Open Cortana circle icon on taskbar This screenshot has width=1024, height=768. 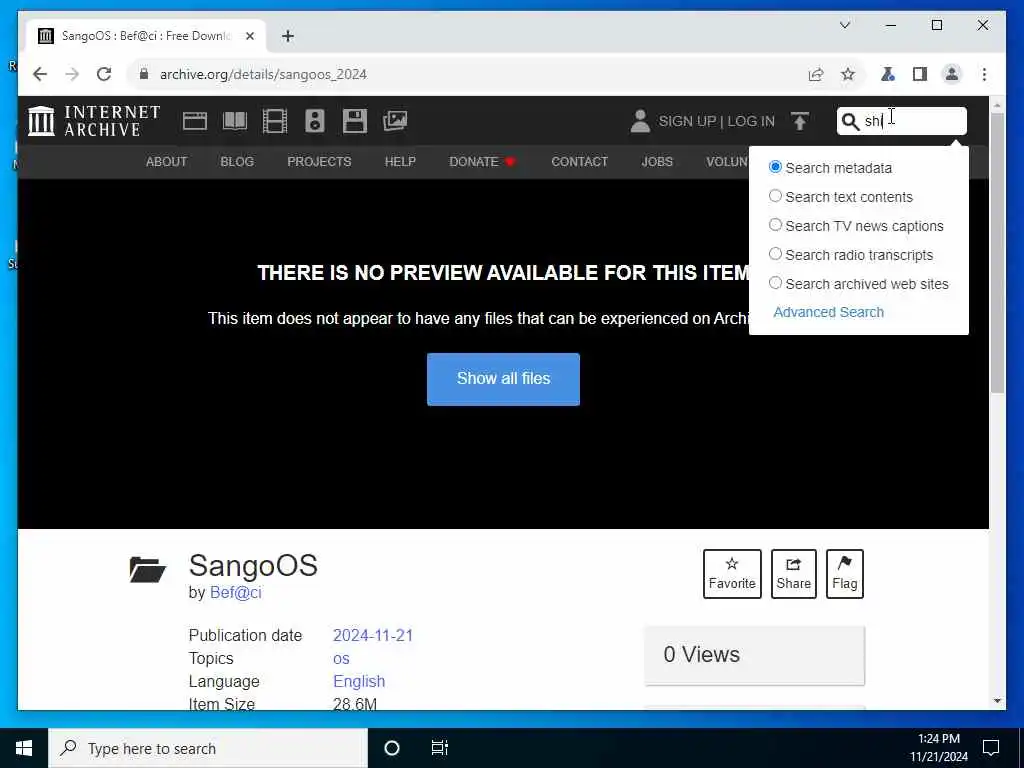[392, 748]
